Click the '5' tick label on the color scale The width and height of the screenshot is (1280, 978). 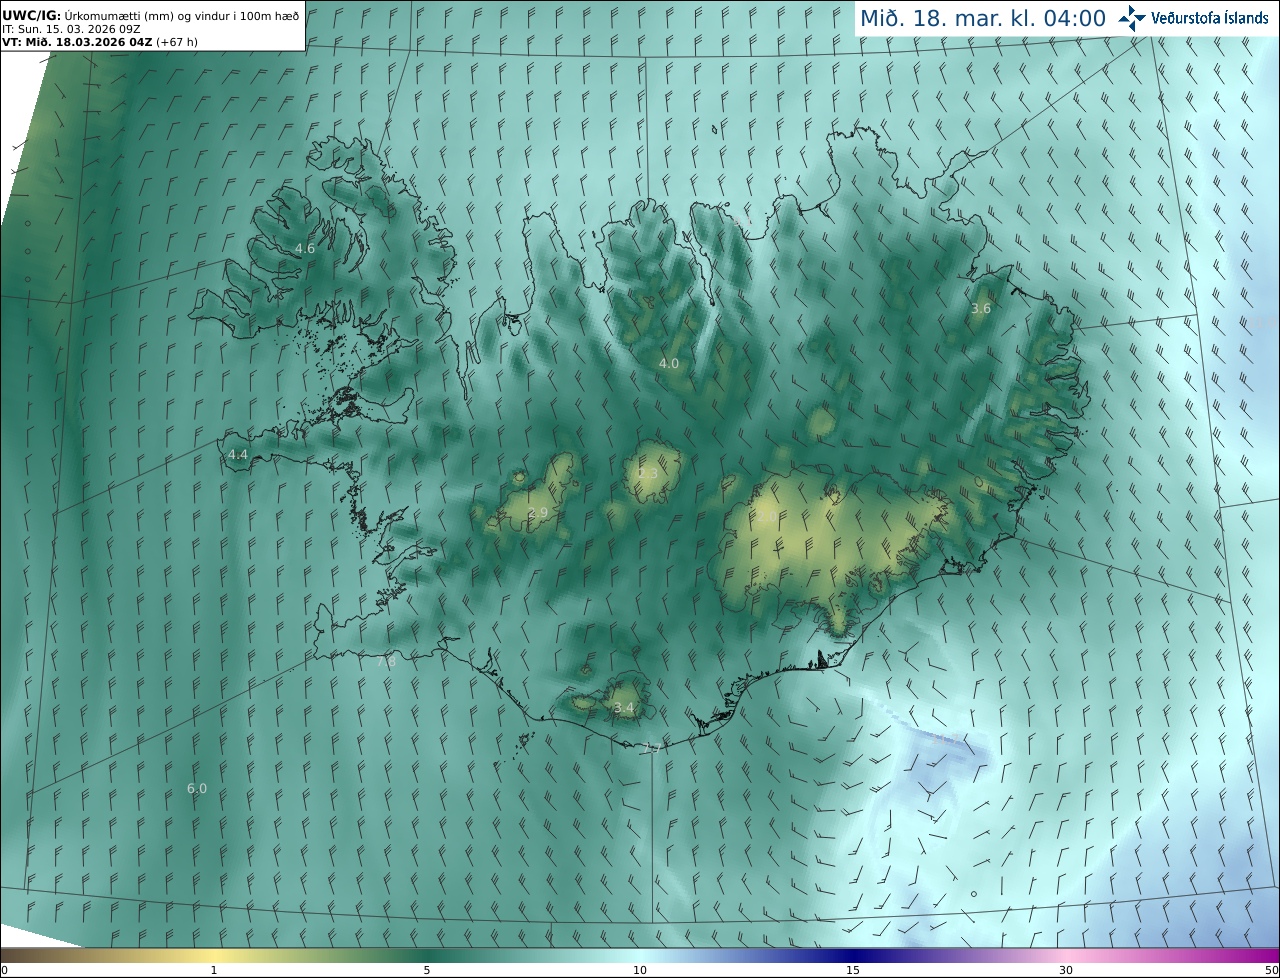427,970
